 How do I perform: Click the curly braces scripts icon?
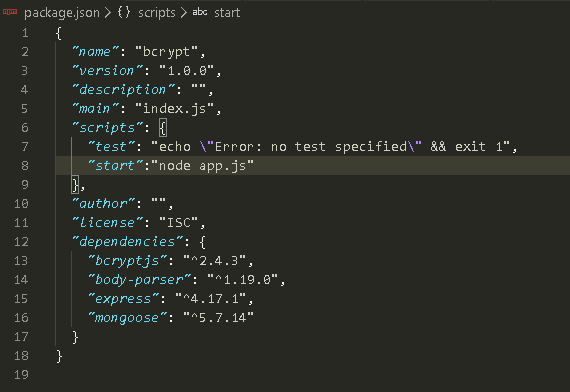124,12
